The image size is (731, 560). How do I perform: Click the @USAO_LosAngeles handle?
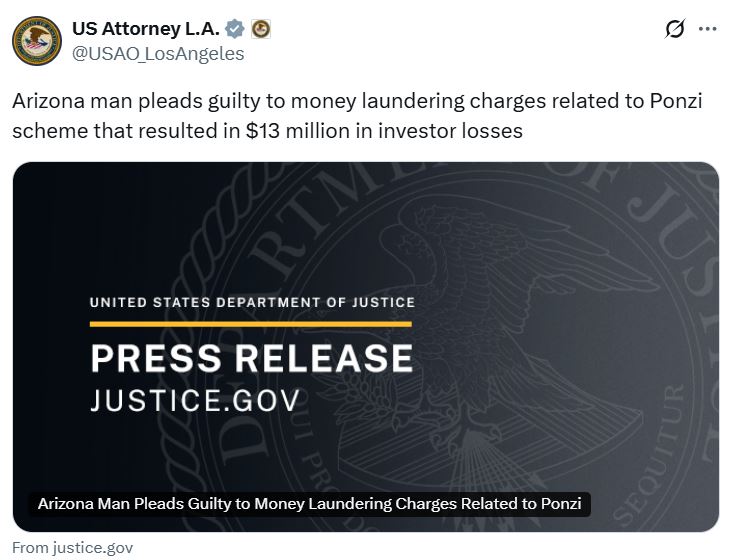pos(158,54)
